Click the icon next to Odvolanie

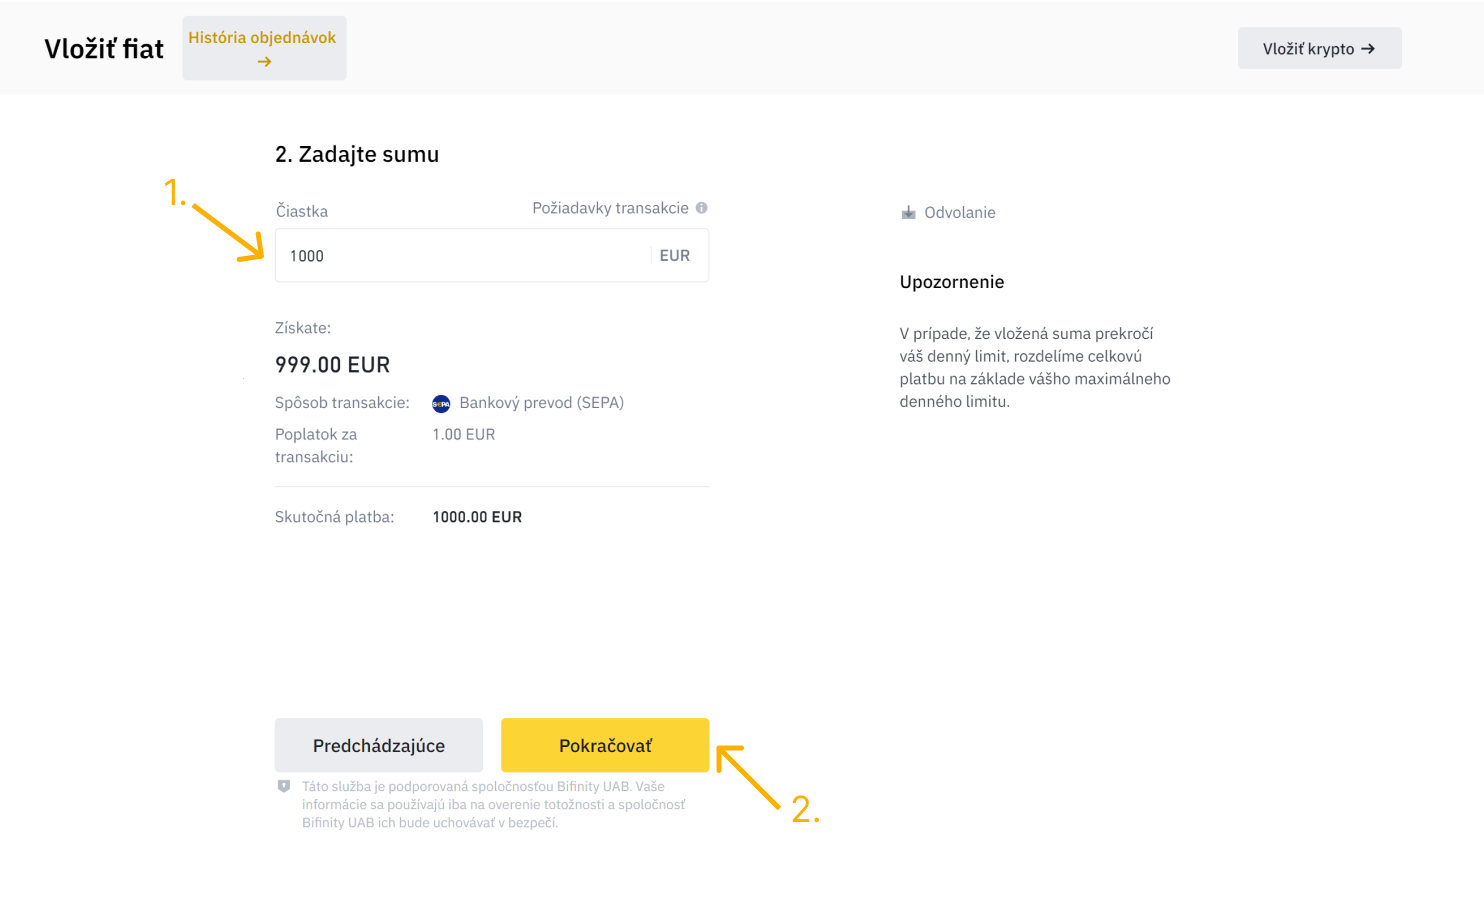(908, 213)
